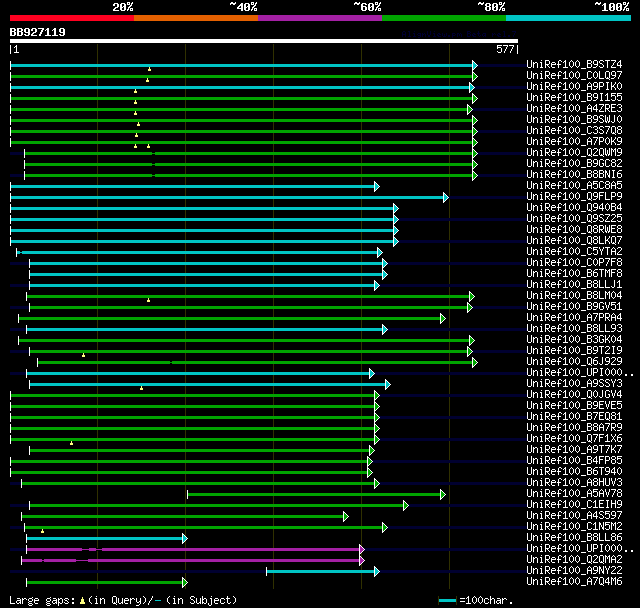Click the UniRef100_A5AV78 label
This screenshot has width=640, height=608.
click(x=574, y=494)
